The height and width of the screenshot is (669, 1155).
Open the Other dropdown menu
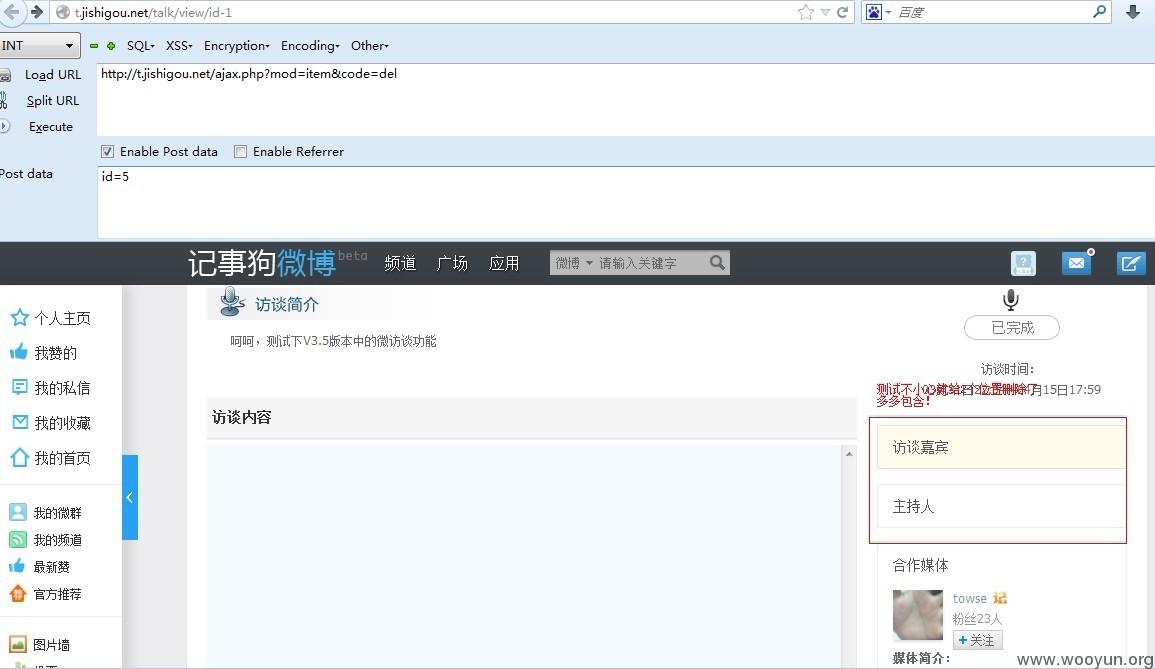(370, 46)
